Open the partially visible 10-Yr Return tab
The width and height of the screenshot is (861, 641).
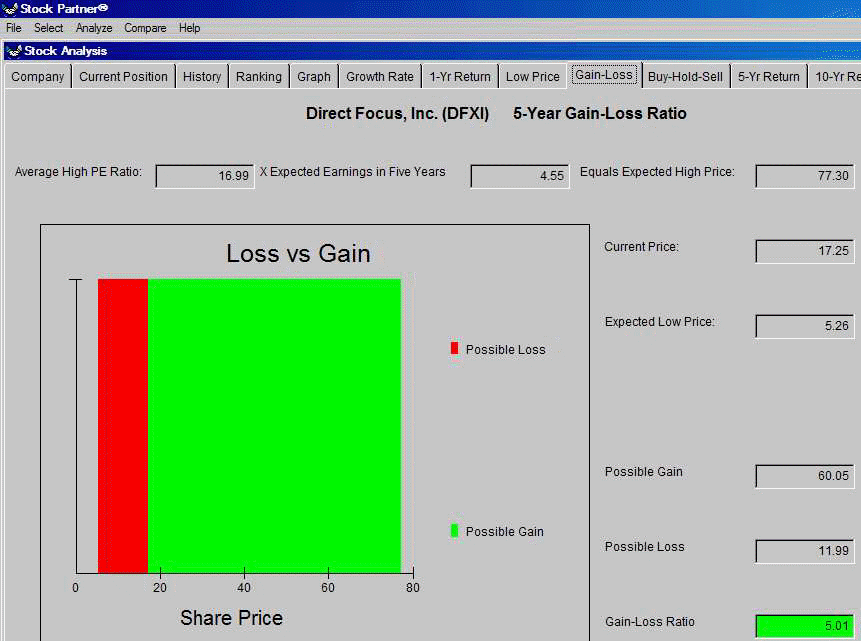[x=835, y=77]
